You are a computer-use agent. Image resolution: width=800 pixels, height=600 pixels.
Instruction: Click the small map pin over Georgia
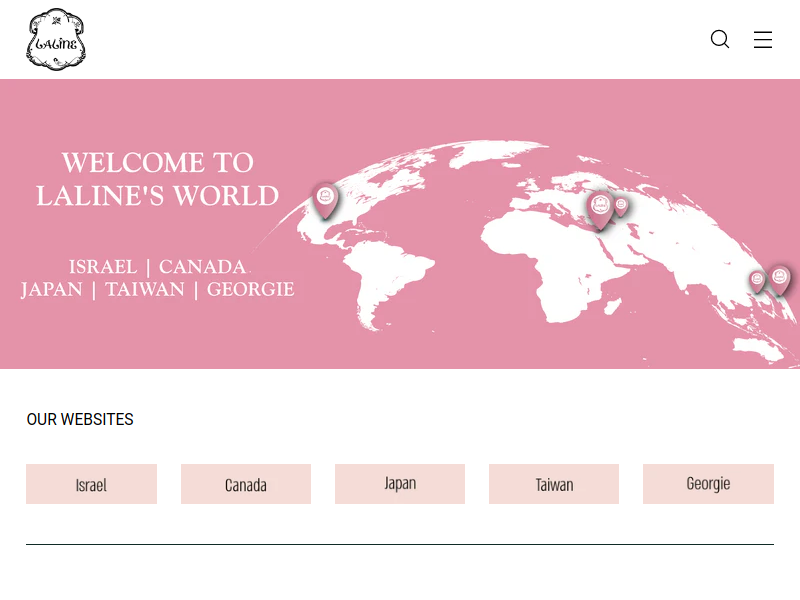[621, 207]
